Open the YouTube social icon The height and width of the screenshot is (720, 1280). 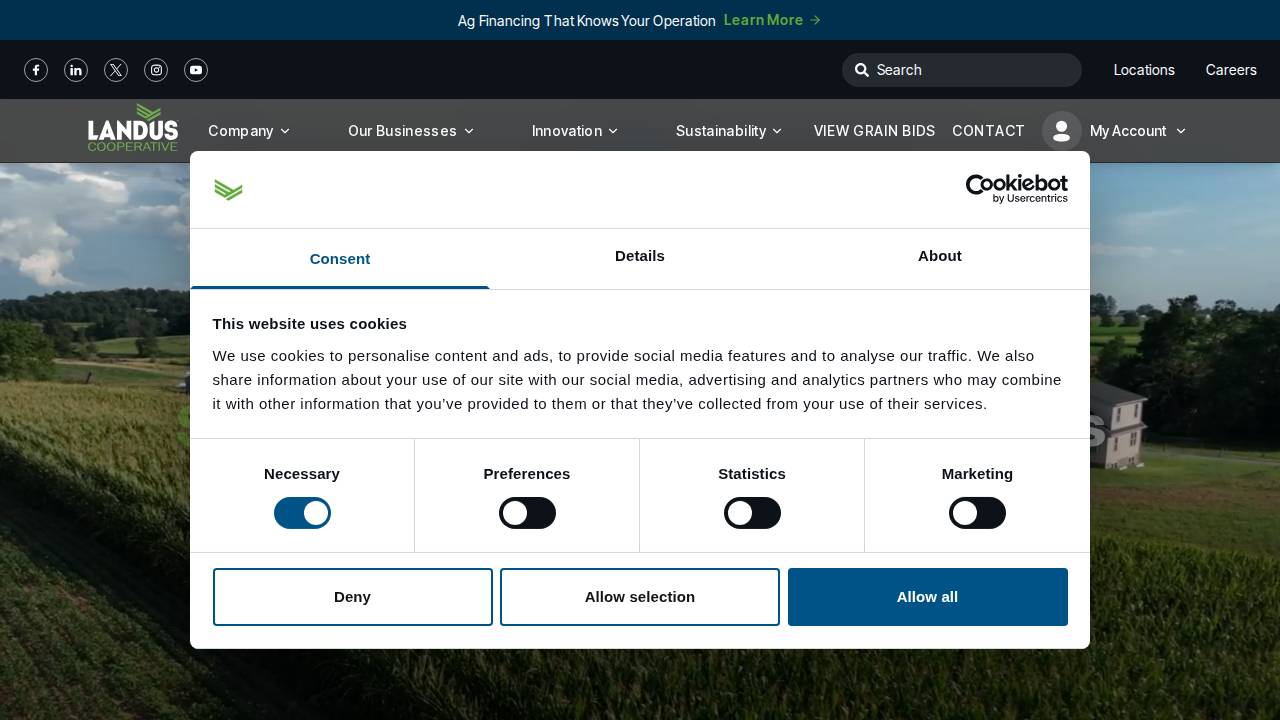click(196, 70)
